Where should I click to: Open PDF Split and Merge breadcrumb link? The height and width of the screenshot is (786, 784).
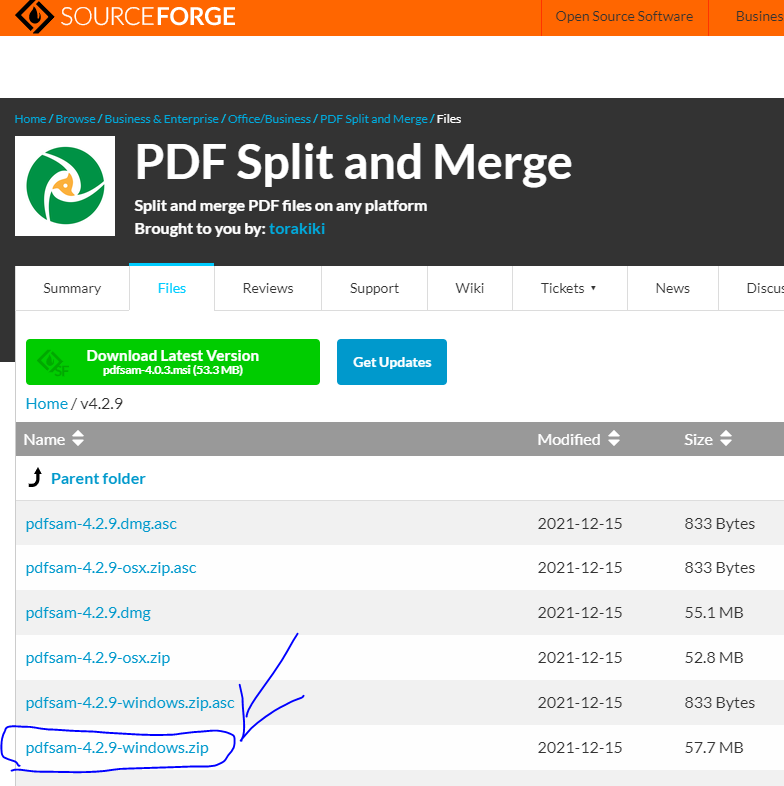click(373, 119)
